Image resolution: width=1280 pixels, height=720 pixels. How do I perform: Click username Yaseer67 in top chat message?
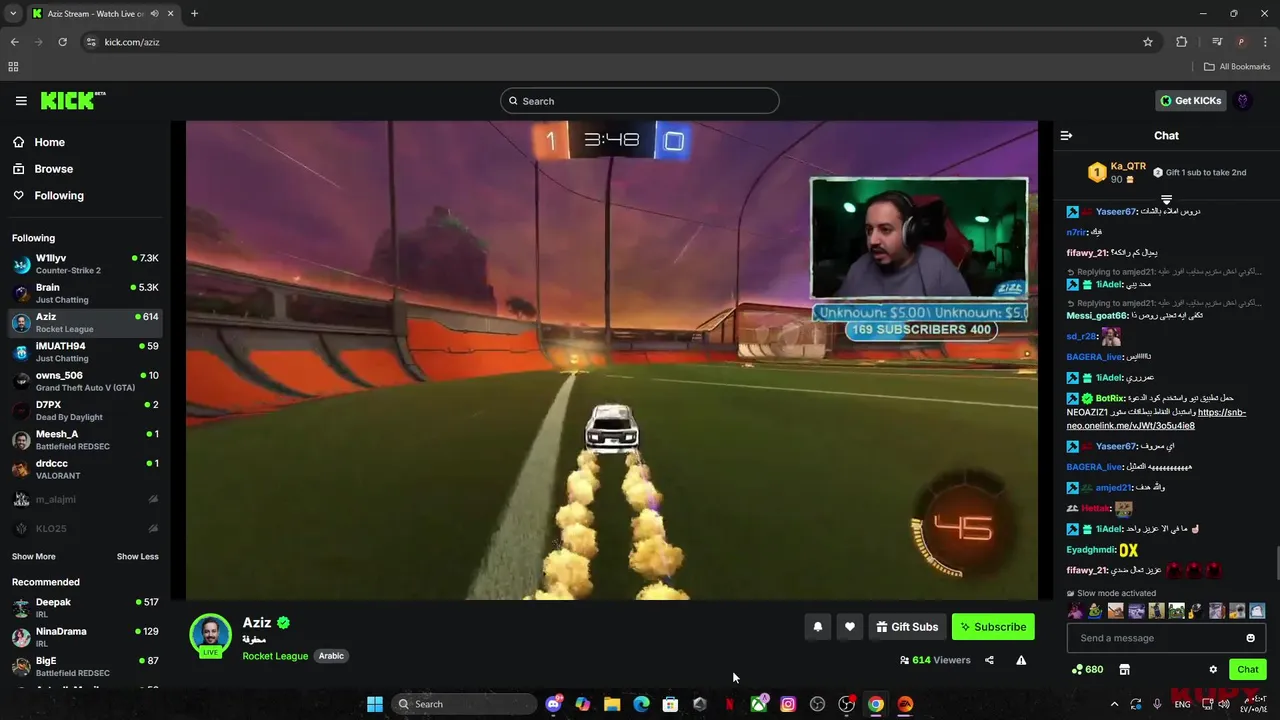click(x=1116, y=212)
